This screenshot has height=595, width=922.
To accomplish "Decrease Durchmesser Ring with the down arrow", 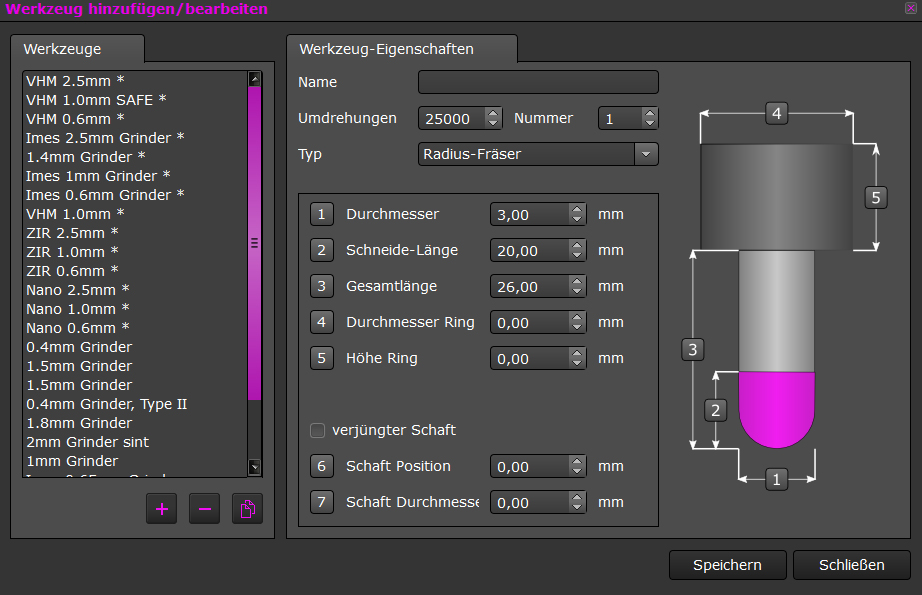I will (x=577, y=327).
